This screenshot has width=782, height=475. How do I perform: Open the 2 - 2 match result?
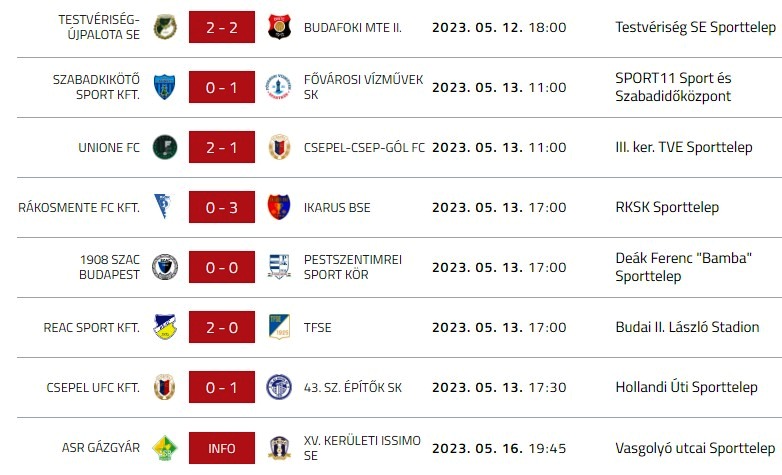[x=222, y=28]
